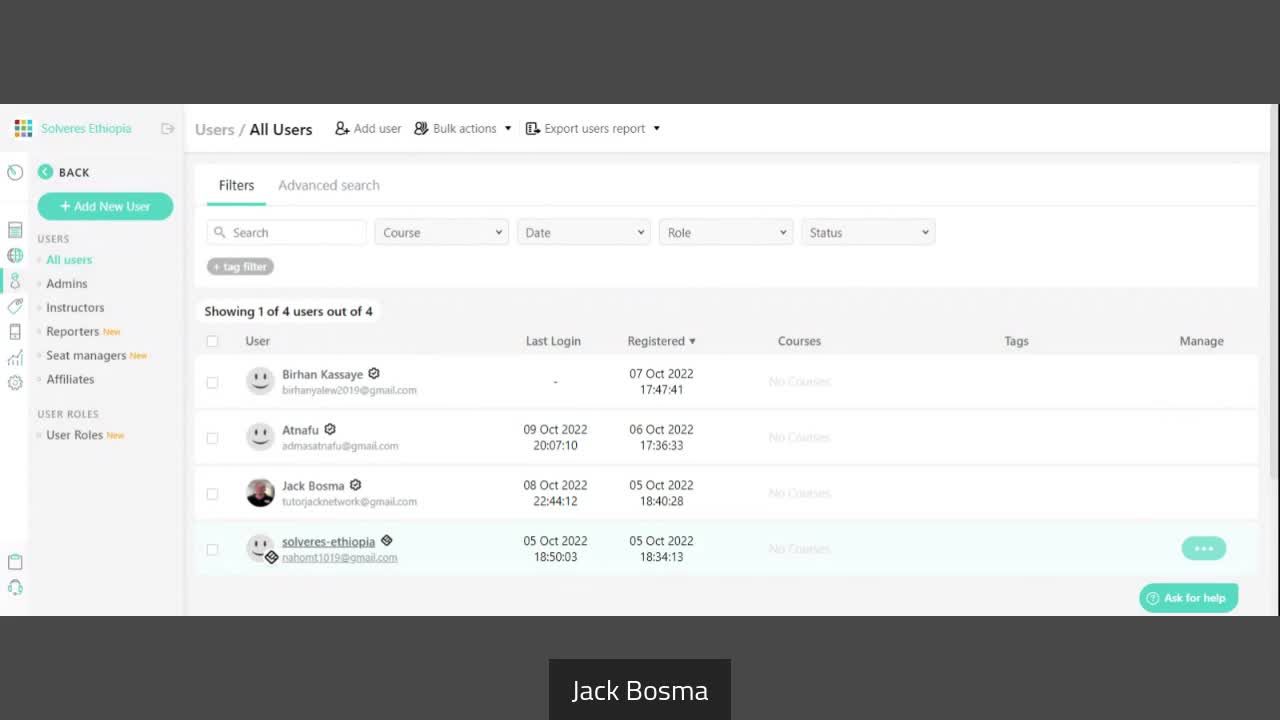The width and height of the screenshot is (1280, 720).
Task: Open the analytics chart icon in the sidebar
Action: coord(15,358)
